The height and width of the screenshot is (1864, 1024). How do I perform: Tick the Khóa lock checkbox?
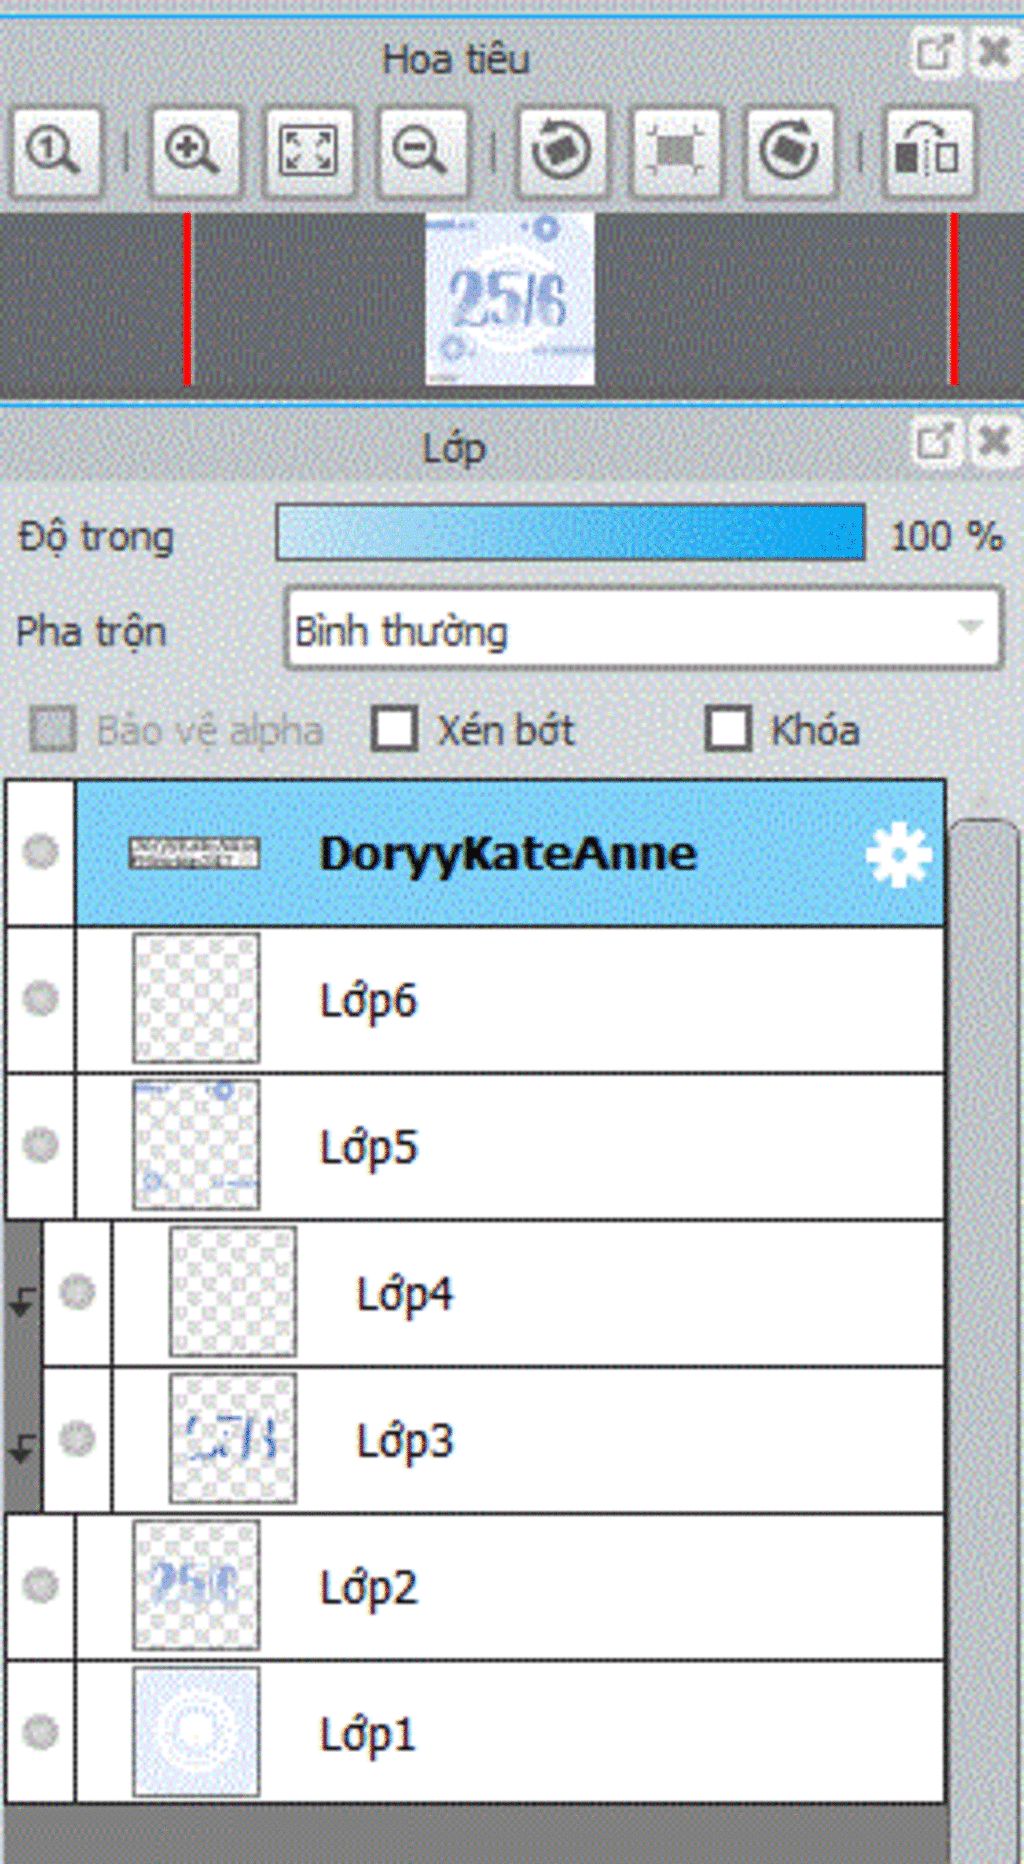[x=728, y=729]
